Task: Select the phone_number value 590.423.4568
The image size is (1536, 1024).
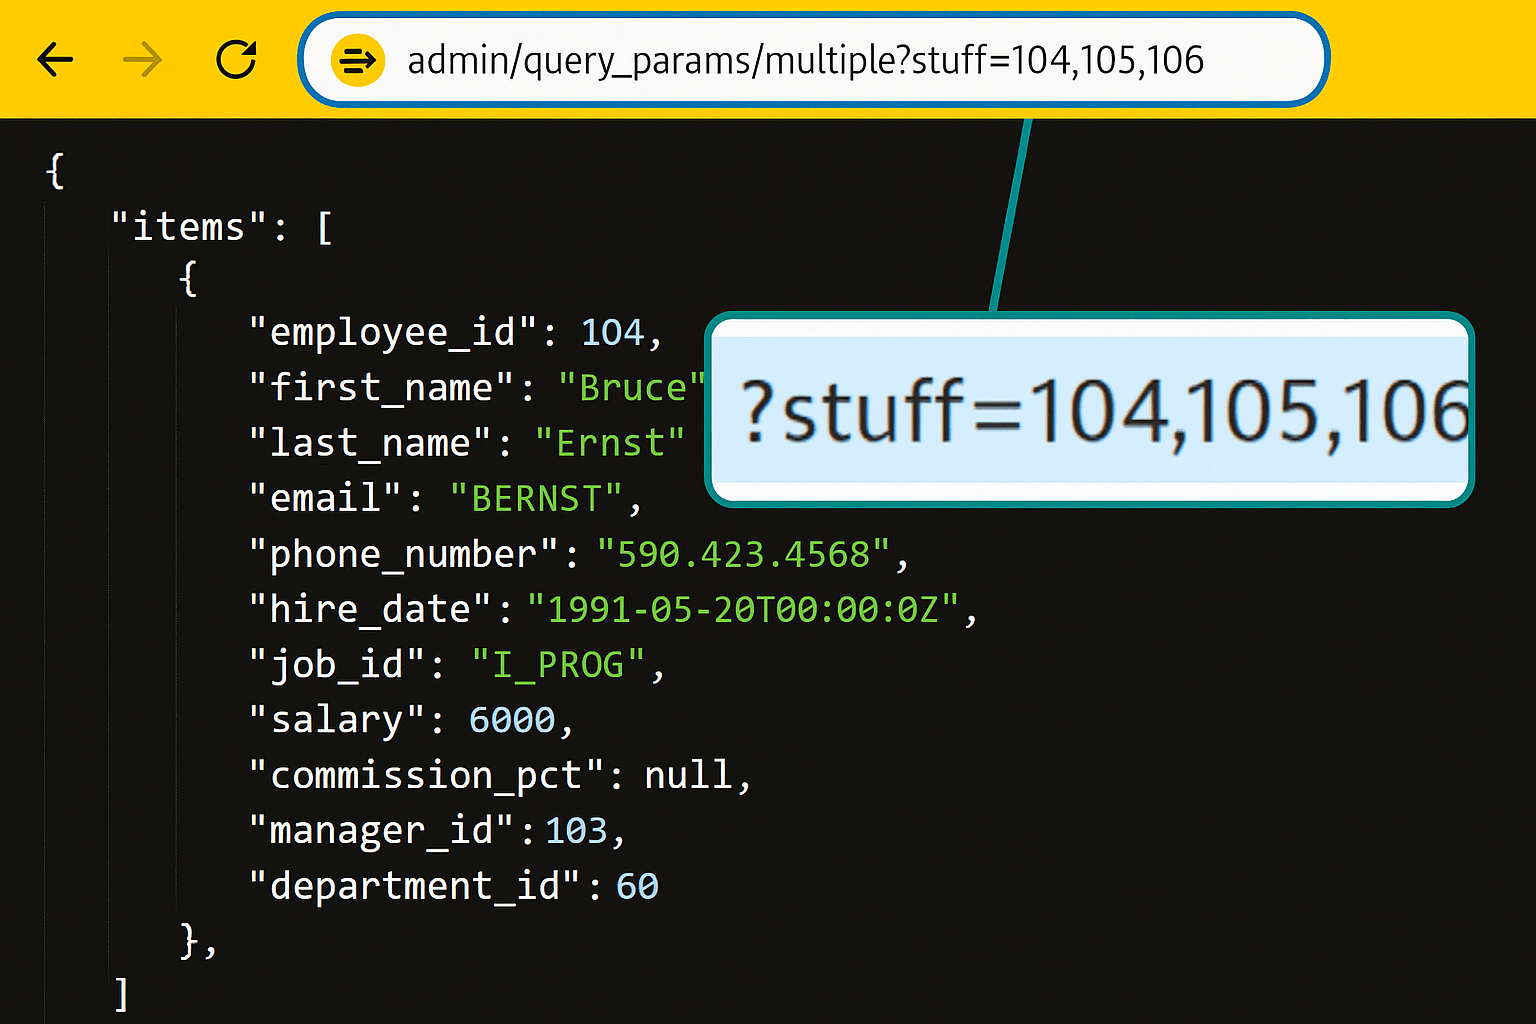Action: [x=744, y=553]
